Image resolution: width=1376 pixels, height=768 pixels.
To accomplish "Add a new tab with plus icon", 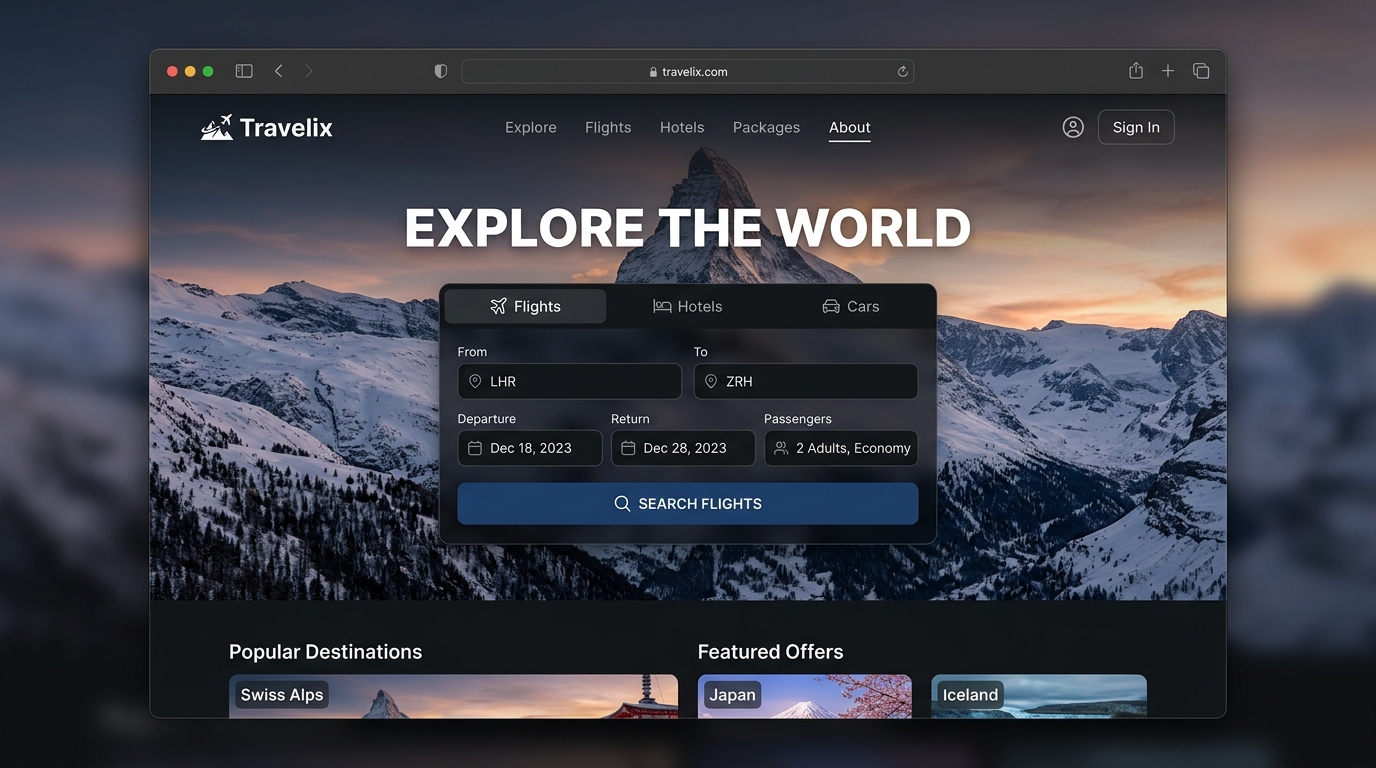I will click(x=1168, y=71).
